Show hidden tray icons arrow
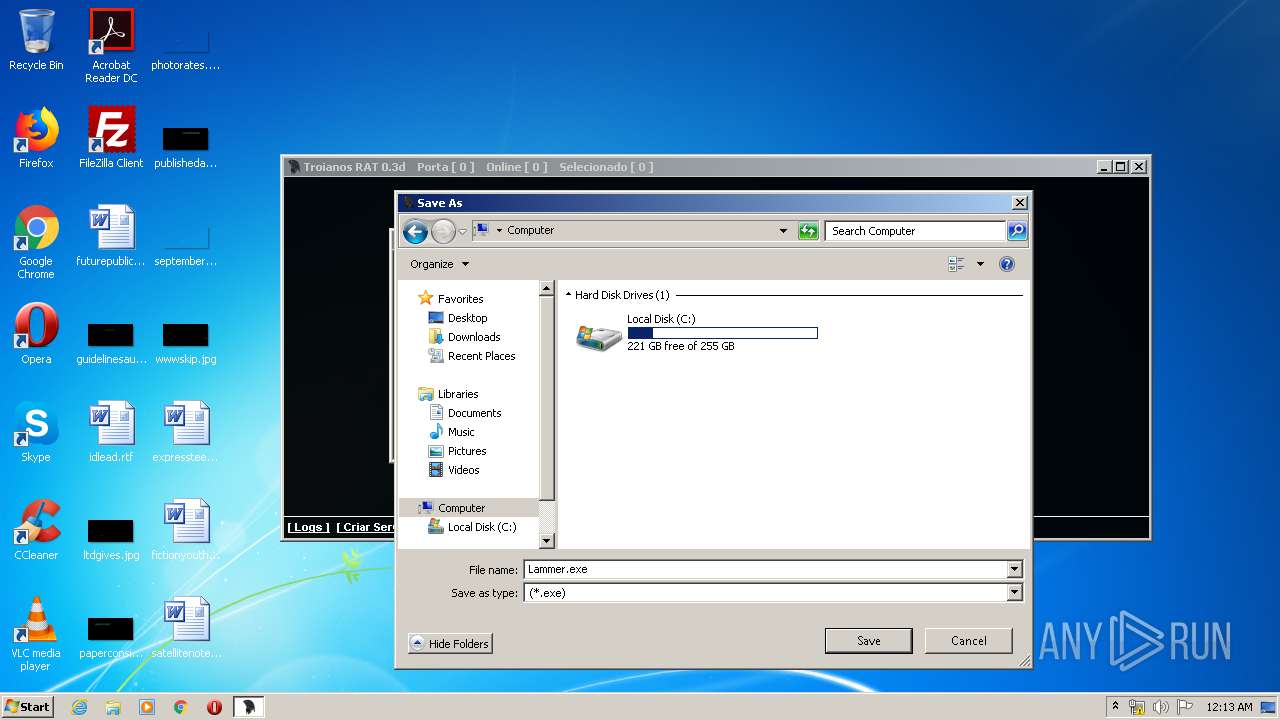 [x=1115, y=707]
